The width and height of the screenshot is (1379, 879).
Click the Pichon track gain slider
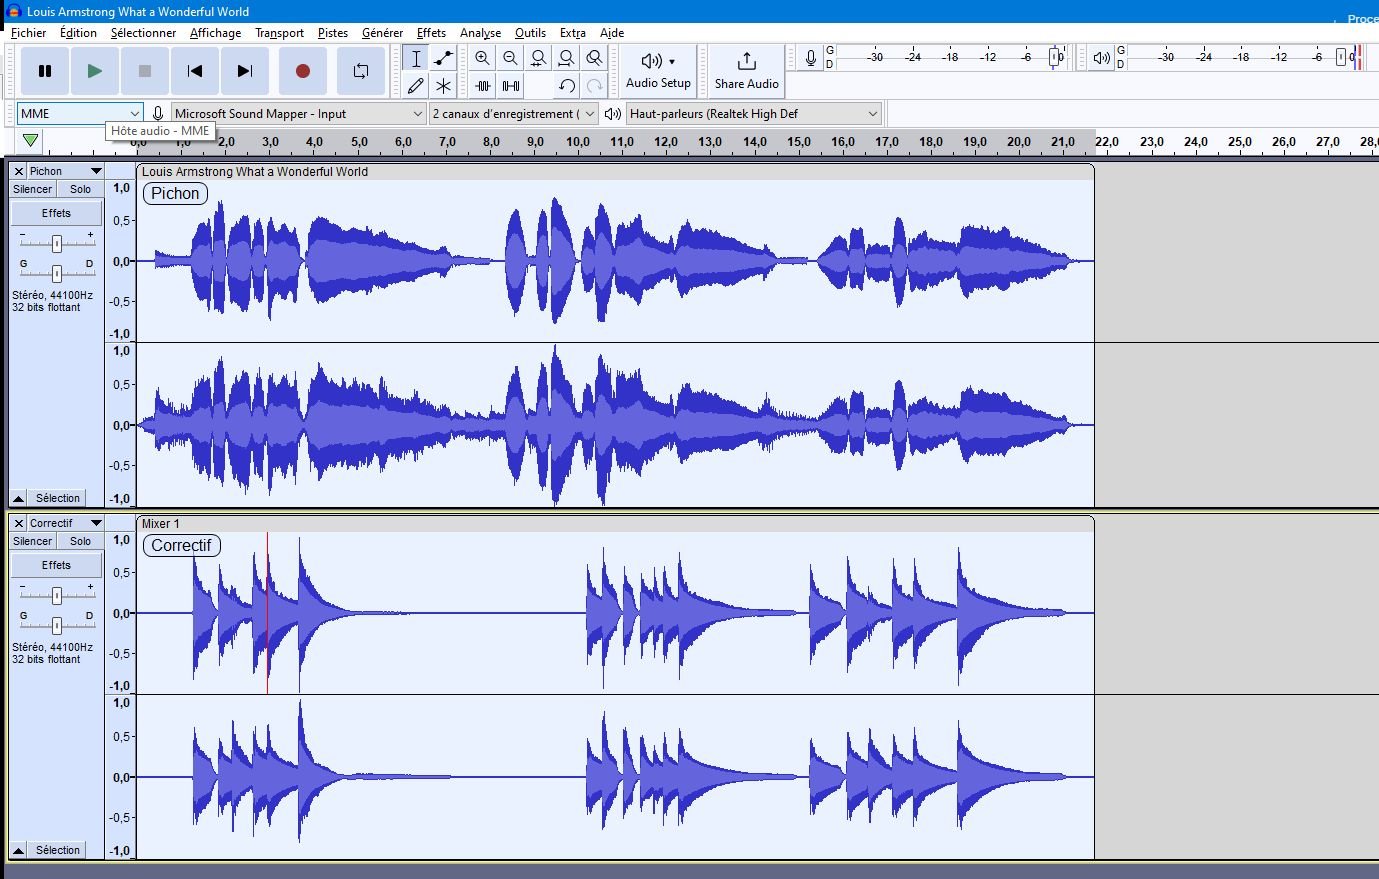point(57,243)
